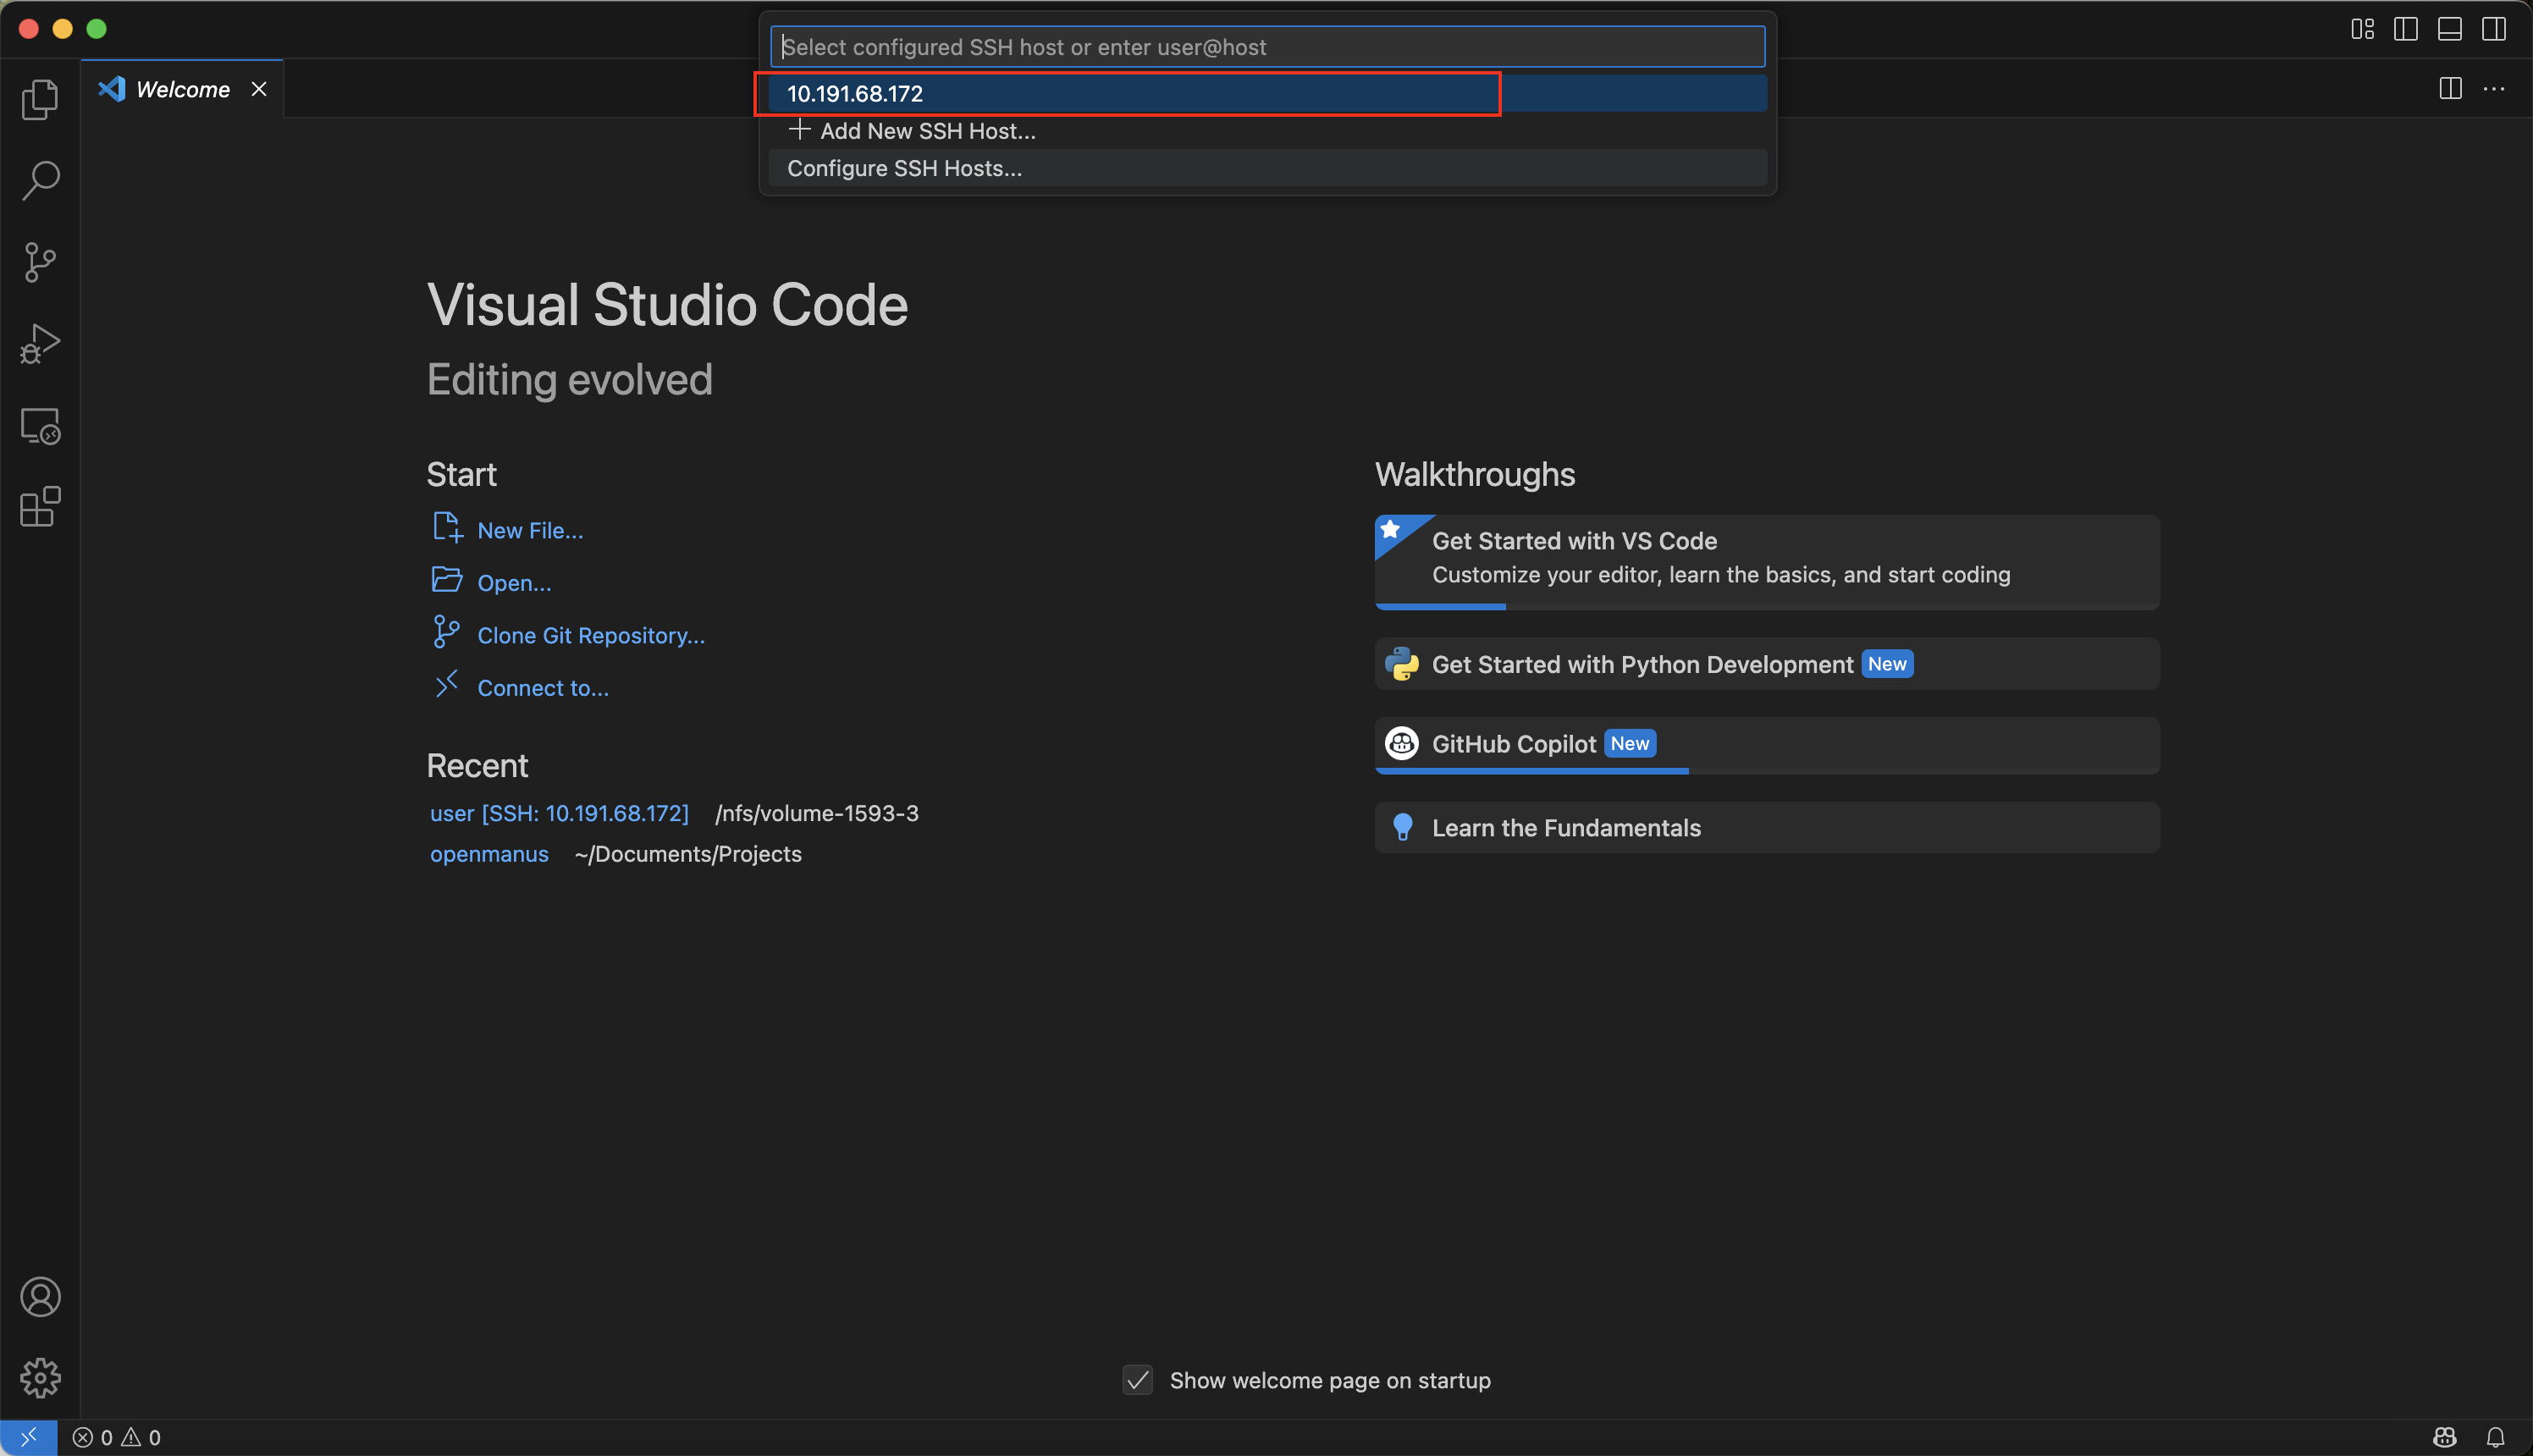Open the Remote Explorer view

[x=40, y=426]
